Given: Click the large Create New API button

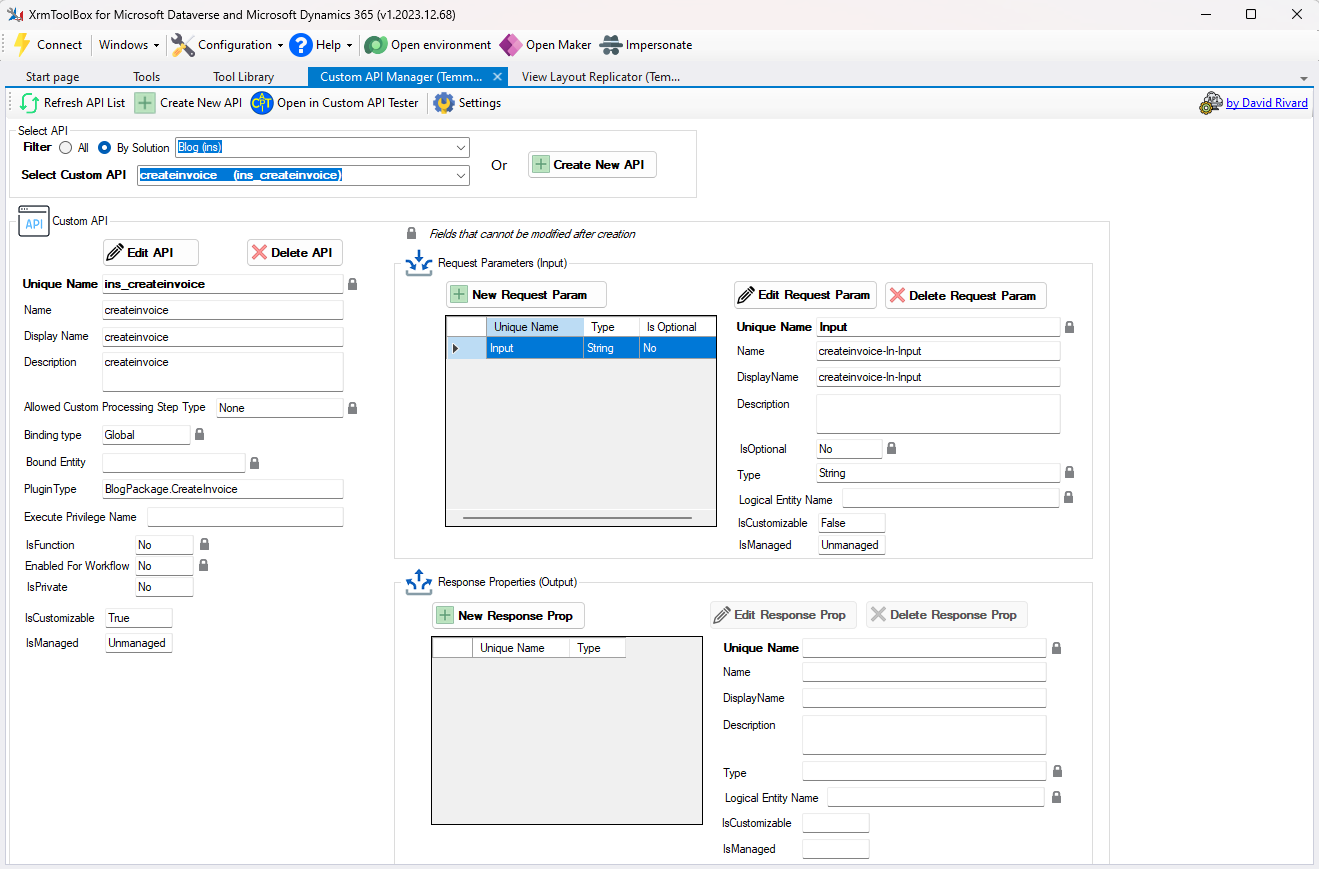Looking at the screenshot, I should (x=592, y=165).
